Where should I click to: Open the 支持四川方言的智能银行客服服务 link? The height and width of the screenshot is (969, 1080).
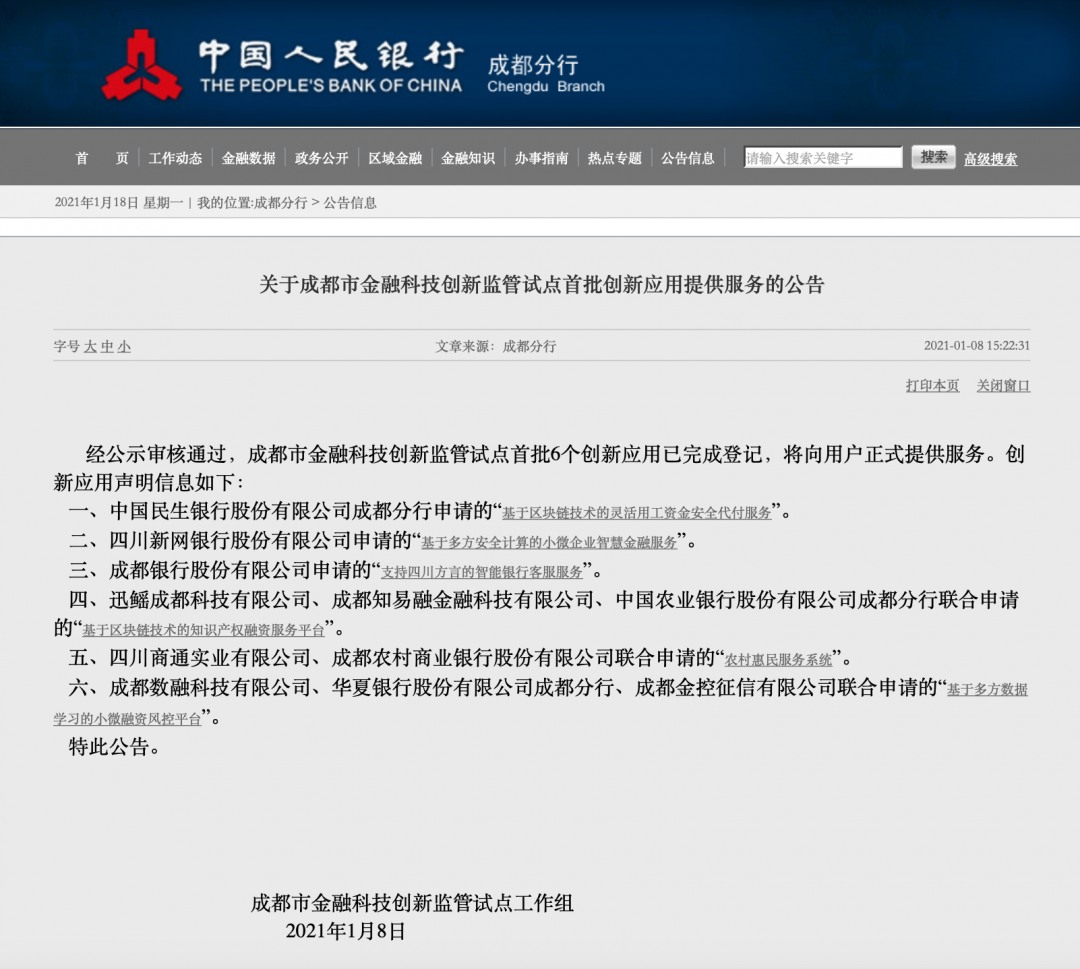[482, 573]
